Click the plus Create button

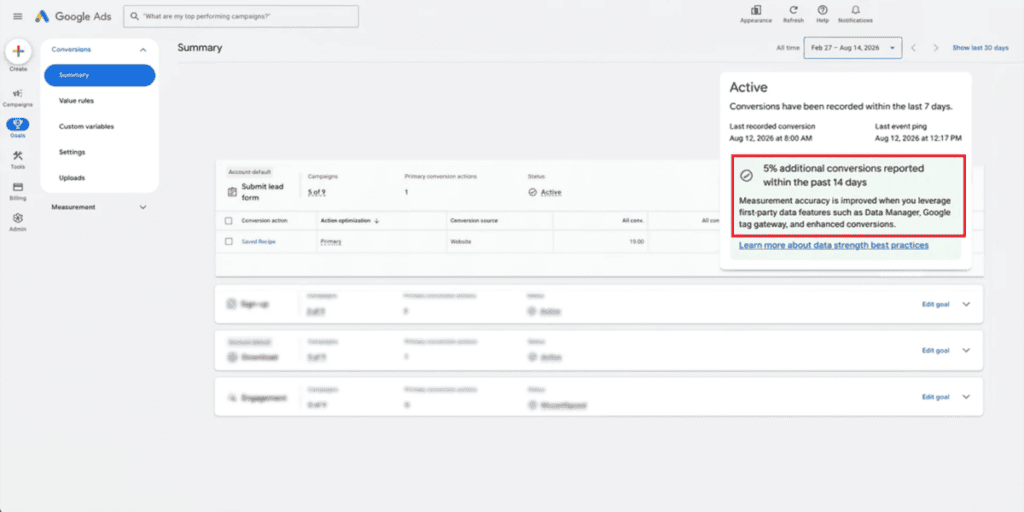[18, 51]
